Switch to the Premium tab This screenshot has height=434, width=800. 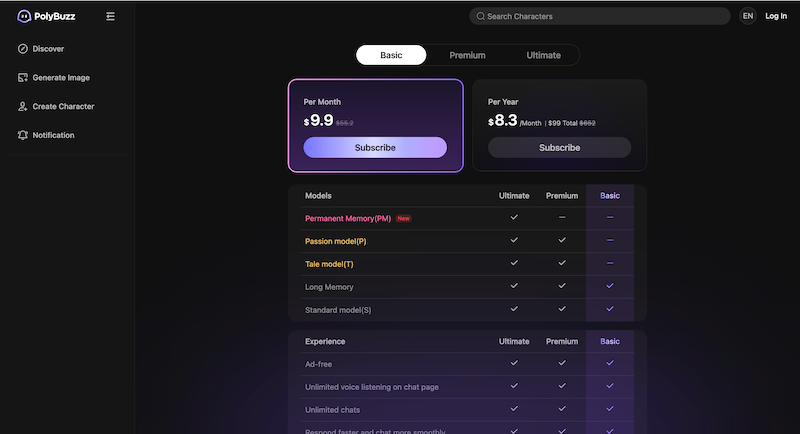coord(467,55)
